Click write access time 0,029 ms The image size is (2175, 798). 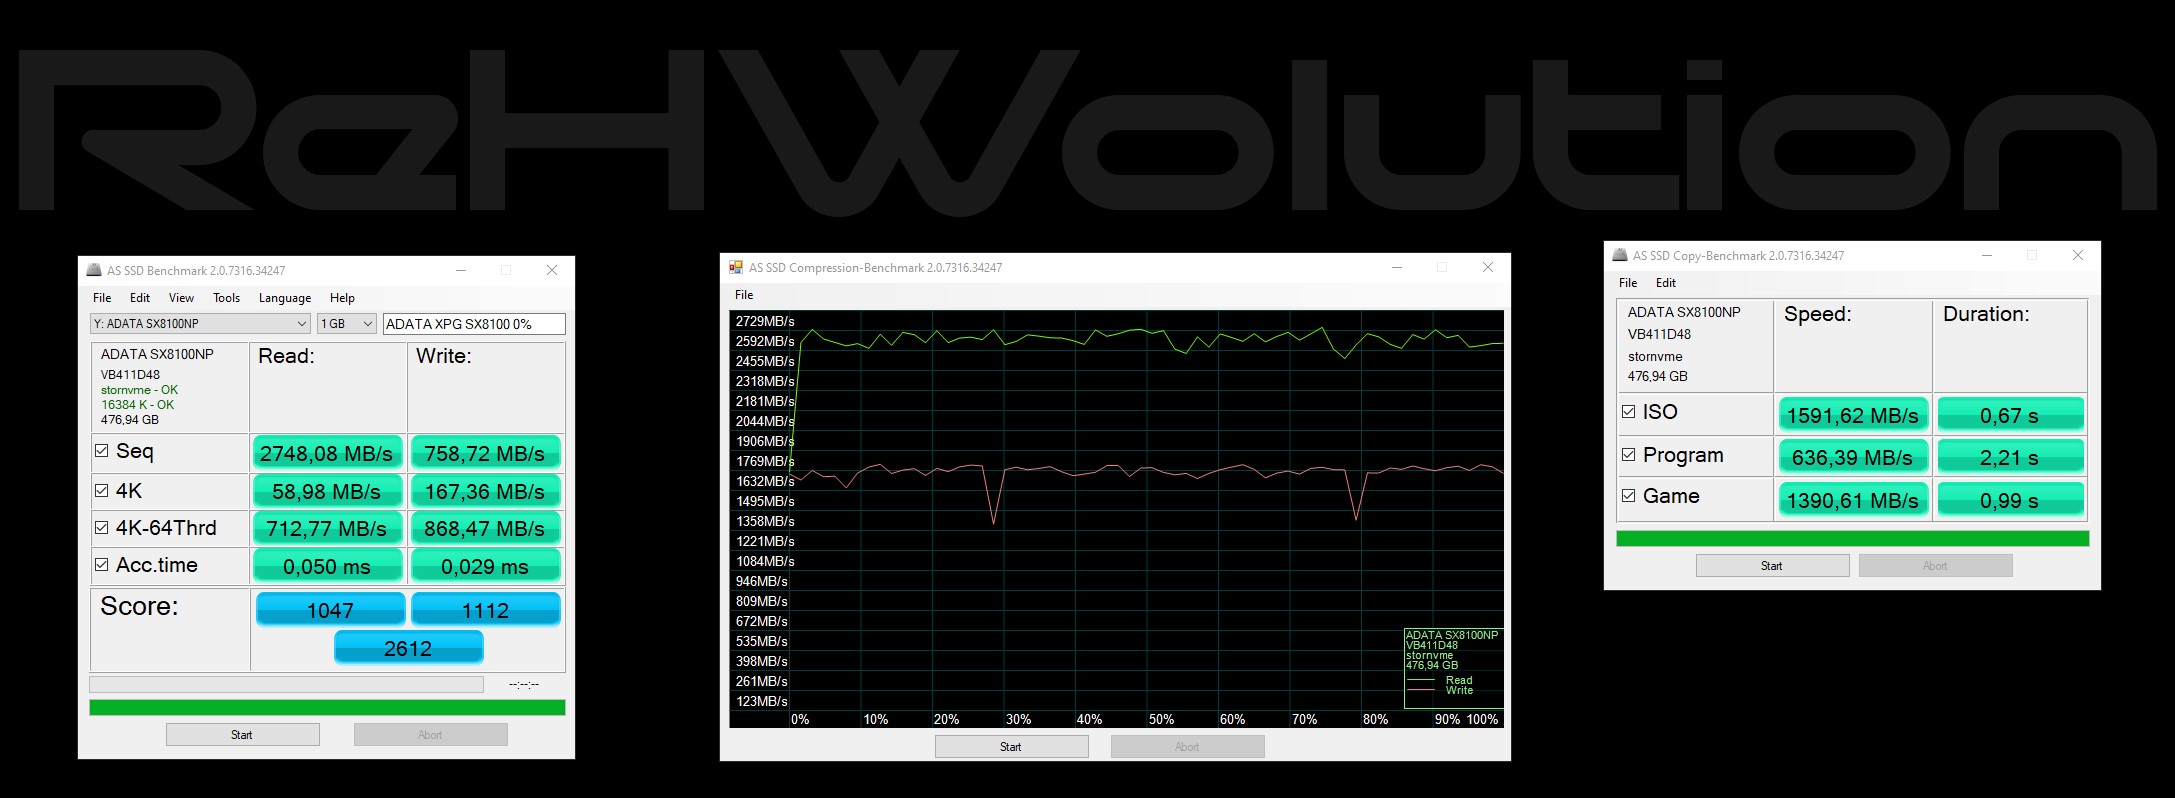pos(485,566)
